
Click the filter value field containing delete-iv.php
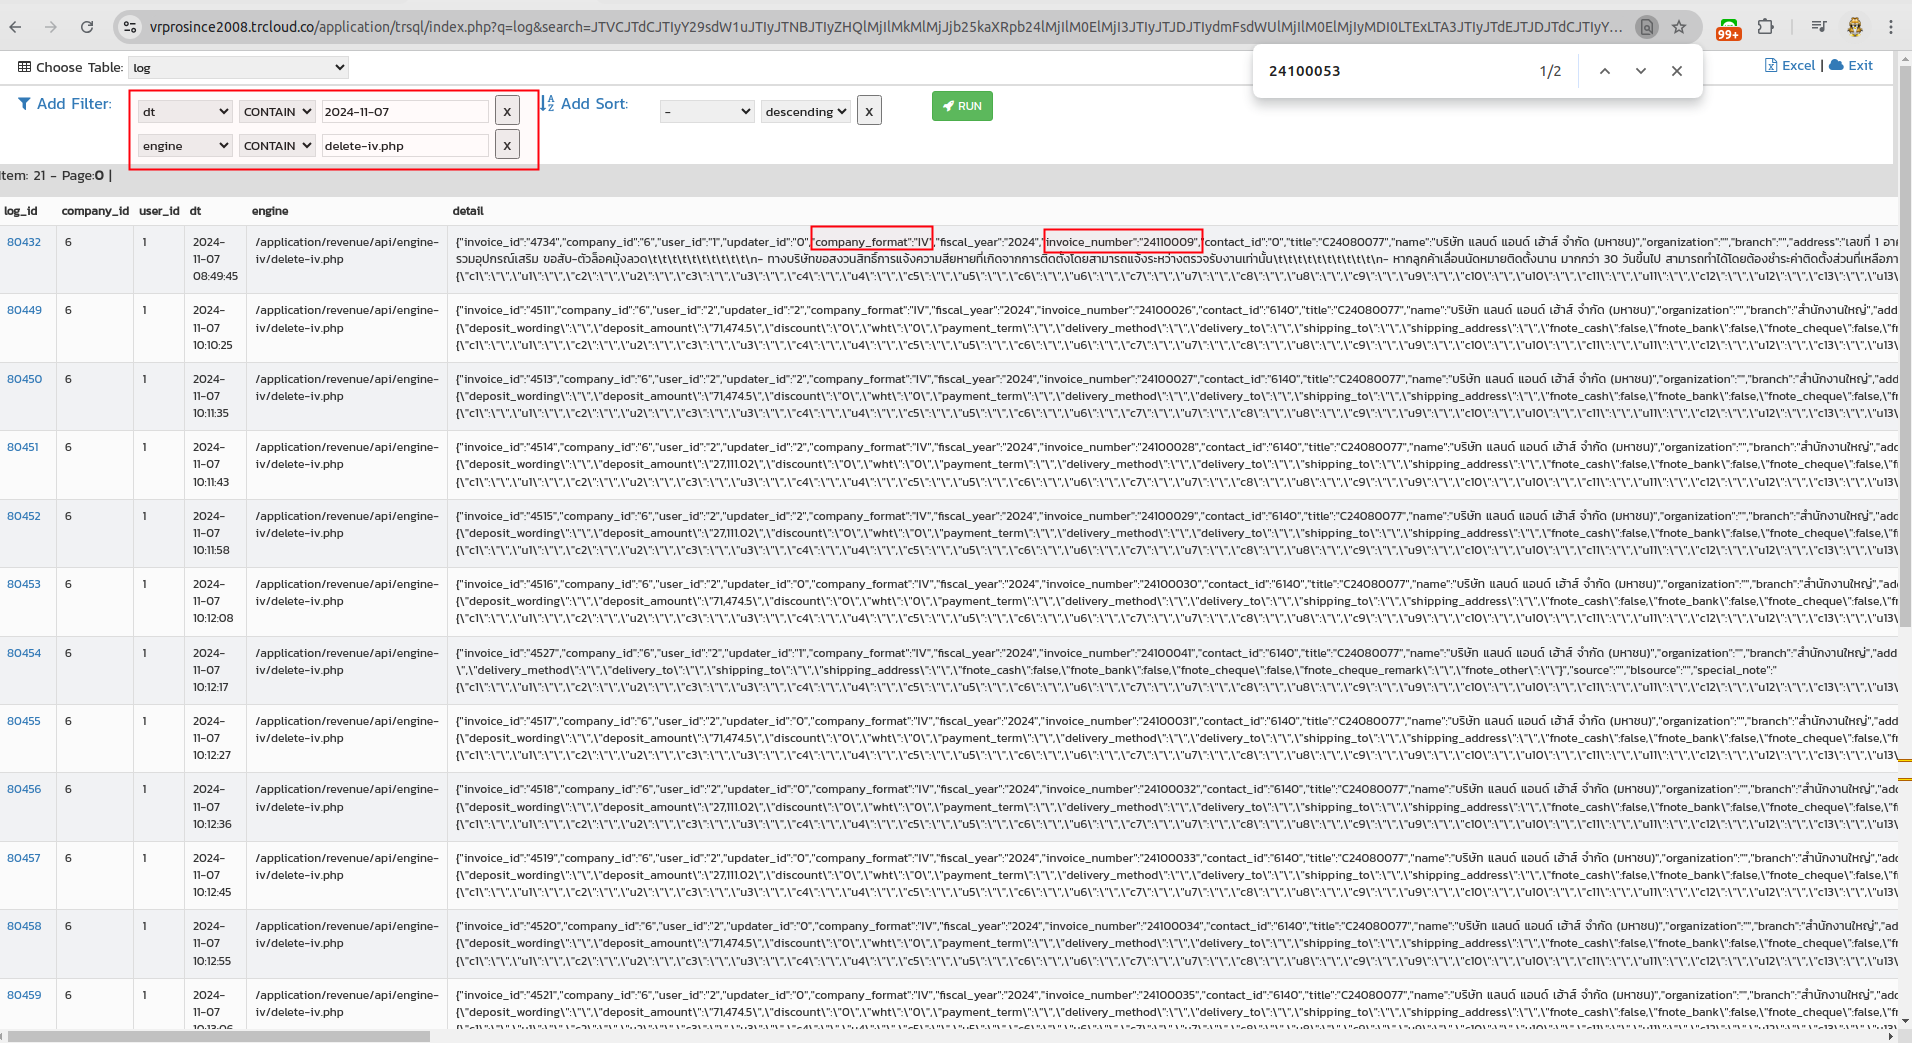tap(405, 145)
